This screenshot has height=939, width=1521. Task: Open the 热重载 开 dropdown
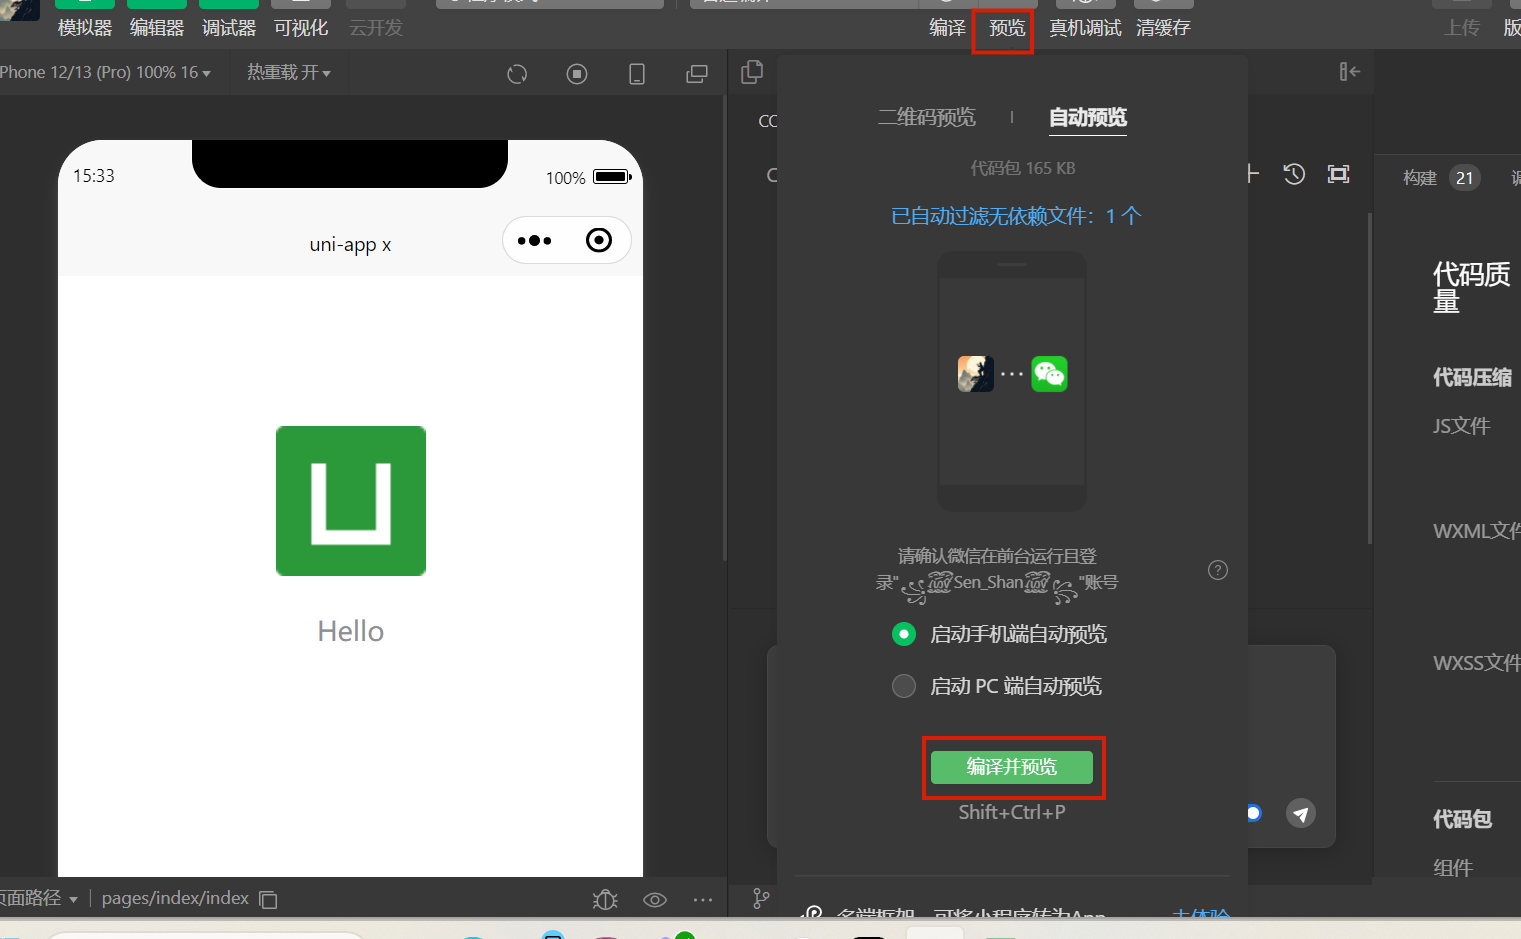tap(289, 72)
